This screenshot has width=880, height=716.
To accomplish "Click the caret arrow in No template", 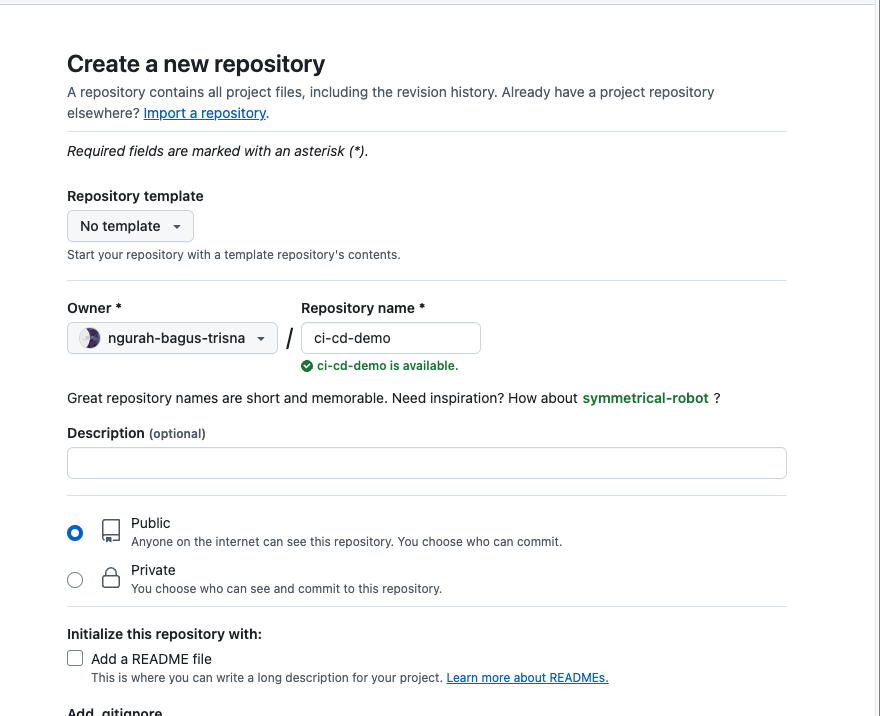I will (177, 227).
